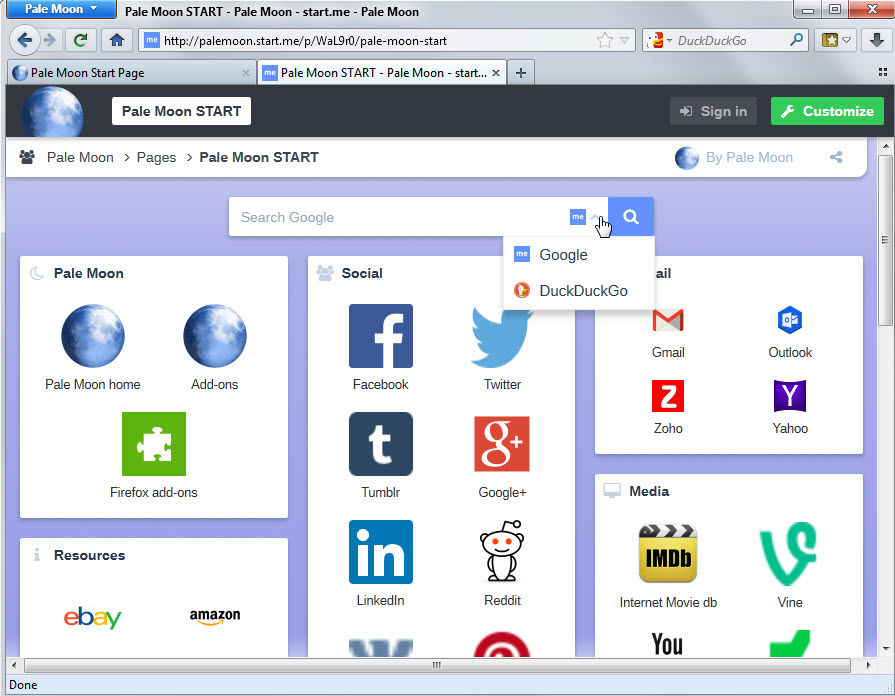The image size is (895, 696).
Task: Click the Media widget heading
Action: (649, 491)
